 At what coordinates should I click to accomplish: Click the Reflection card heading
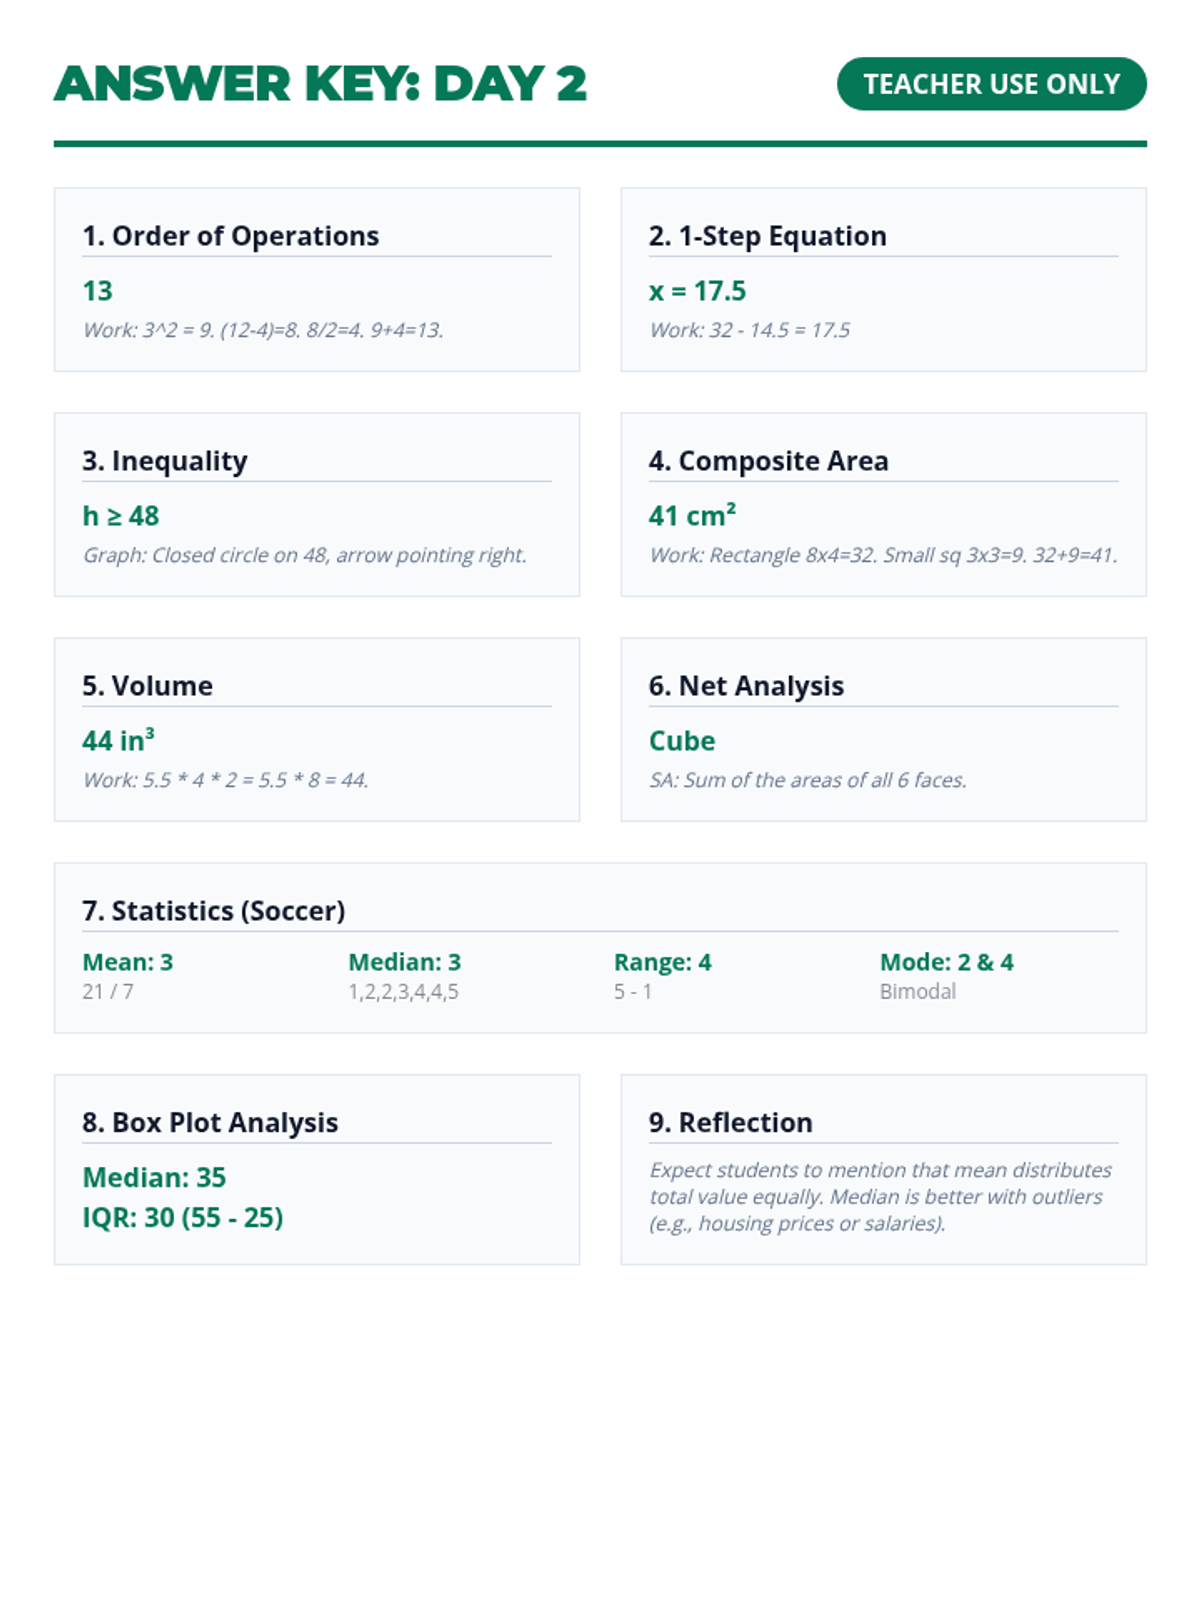pyautogui.click(x=730, y=1123)
